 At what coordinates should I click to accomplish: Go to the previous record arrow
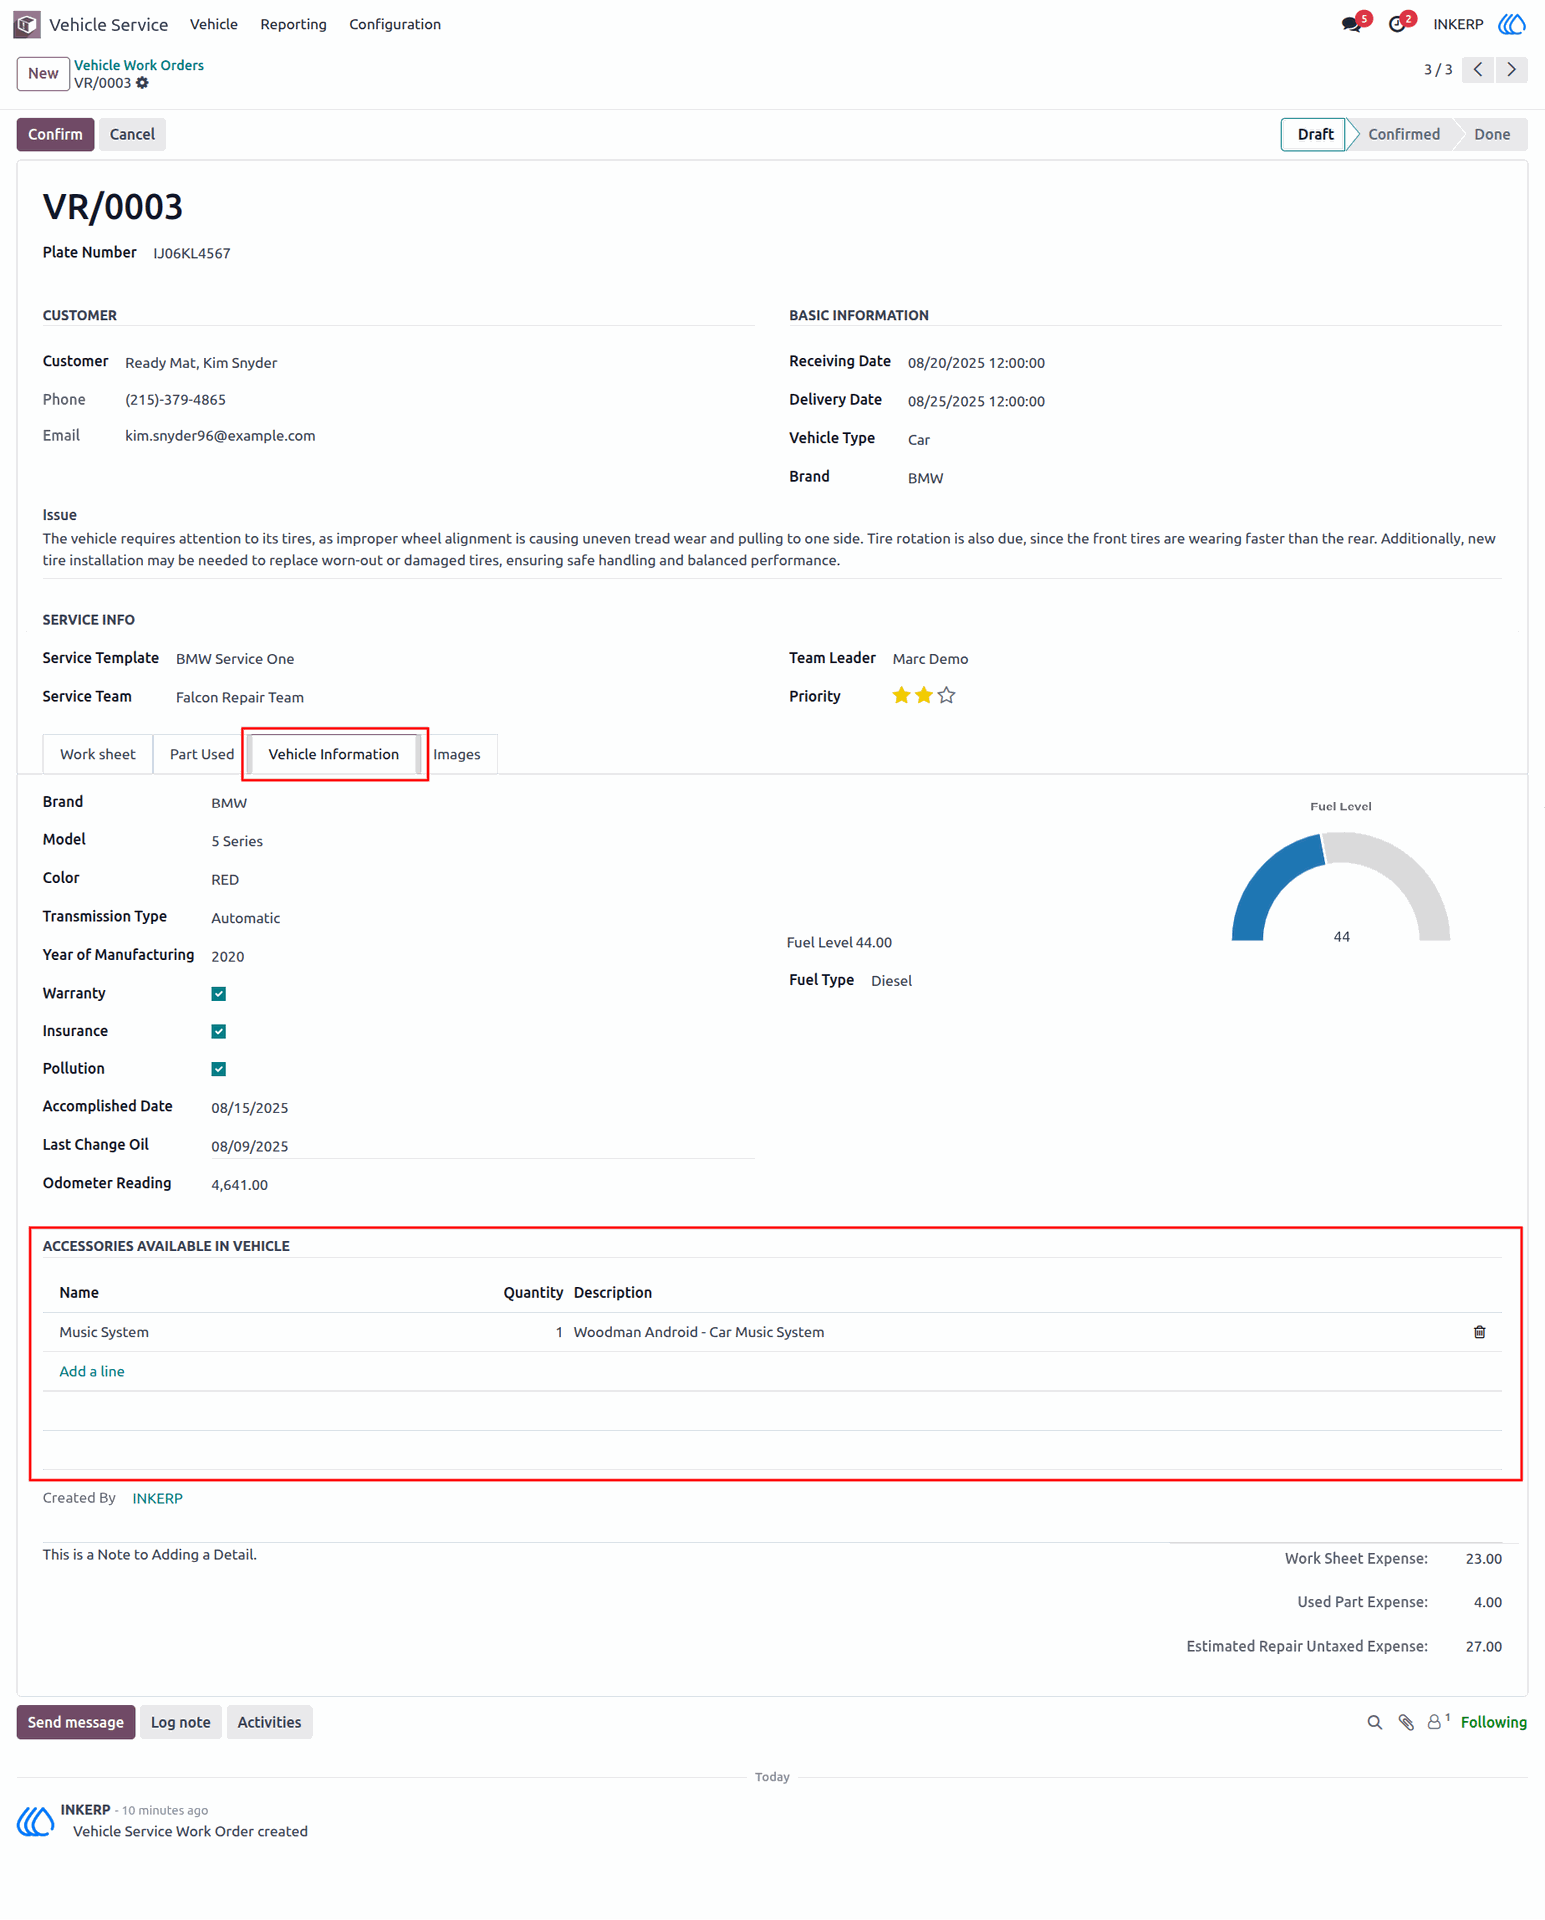coord(1477,70)
